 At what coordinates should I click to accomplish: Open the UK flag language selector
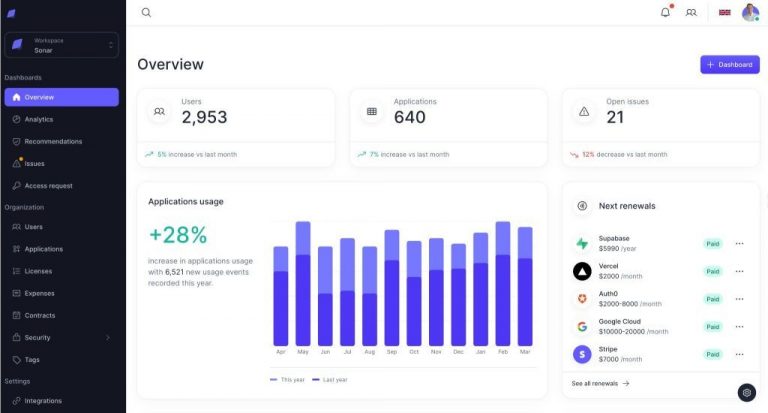[x=724, y=13]
